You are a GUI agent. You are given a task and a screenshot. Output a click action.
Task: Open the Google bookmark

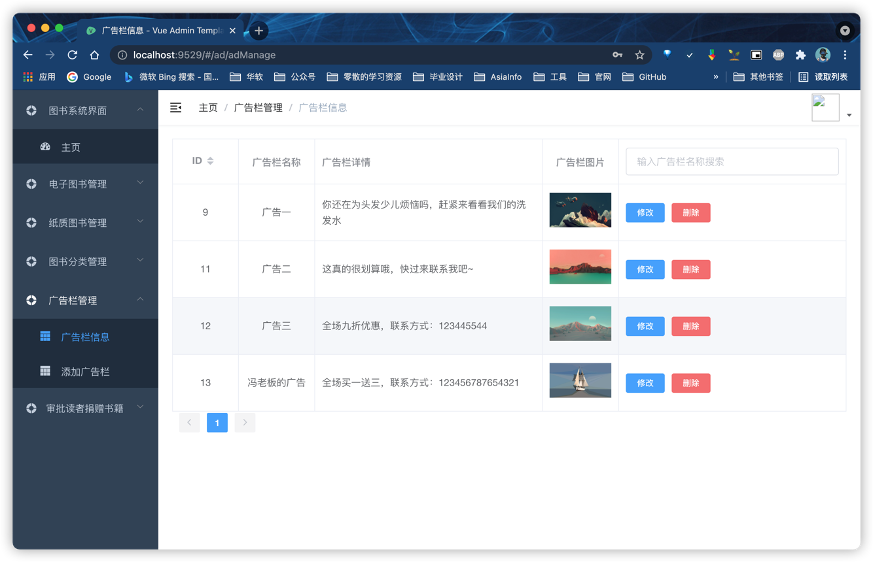[x=89, y=77]
